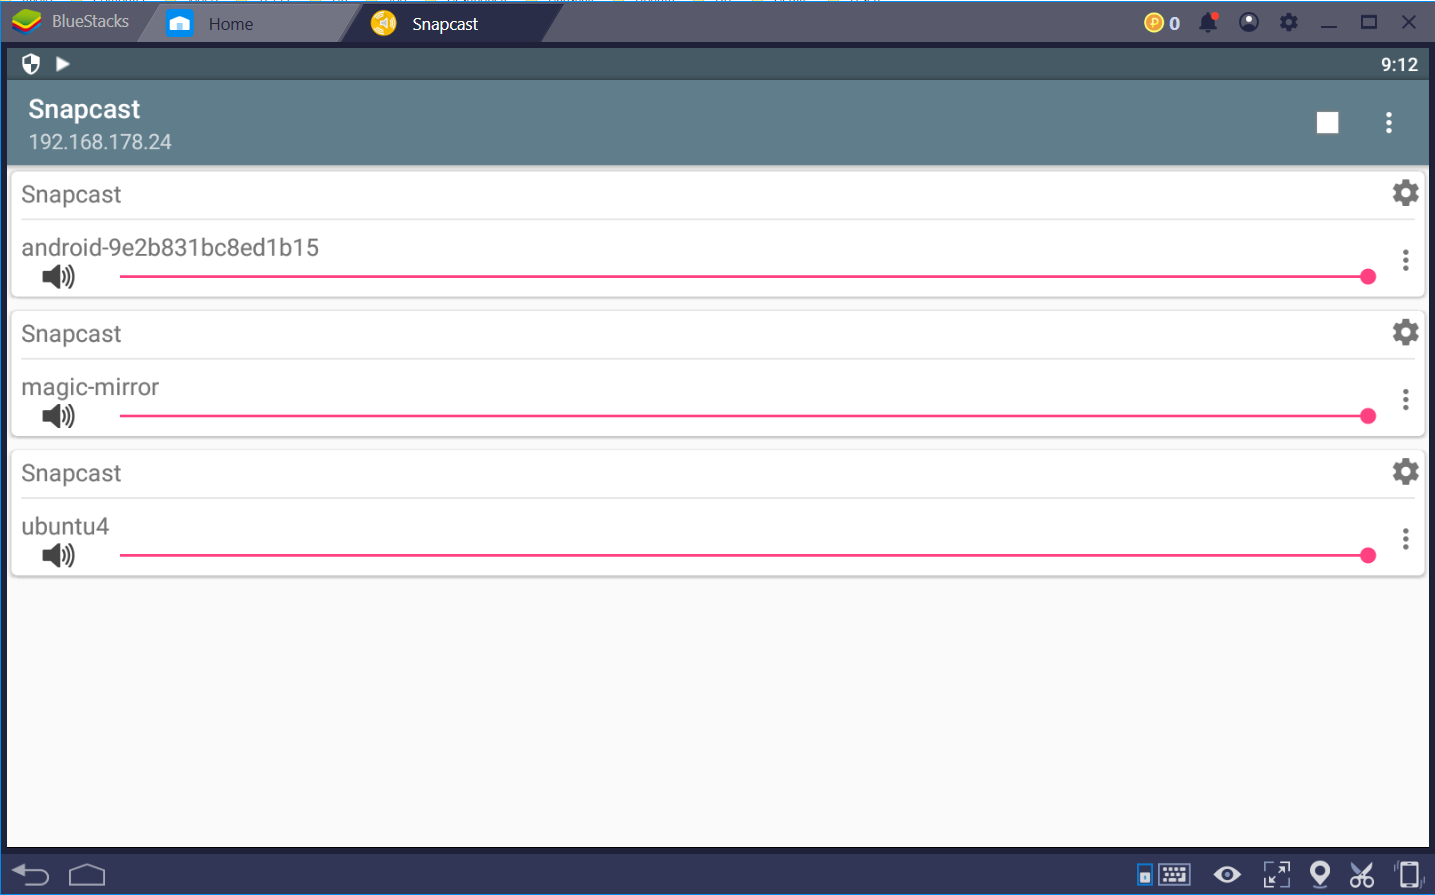Stop playback with the white square button

pos(1327,122)
